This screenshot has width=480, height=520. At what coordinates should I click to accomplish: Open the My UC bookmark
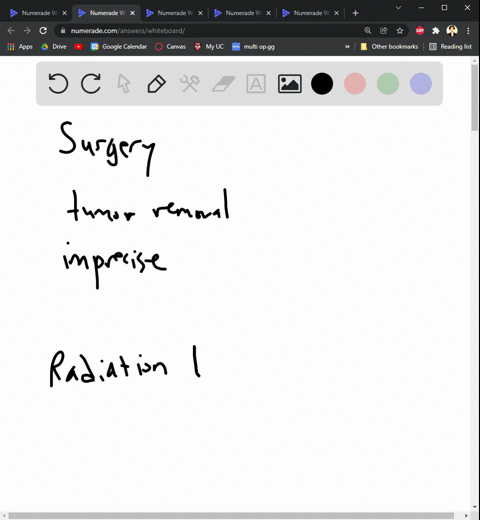[209, 47]
